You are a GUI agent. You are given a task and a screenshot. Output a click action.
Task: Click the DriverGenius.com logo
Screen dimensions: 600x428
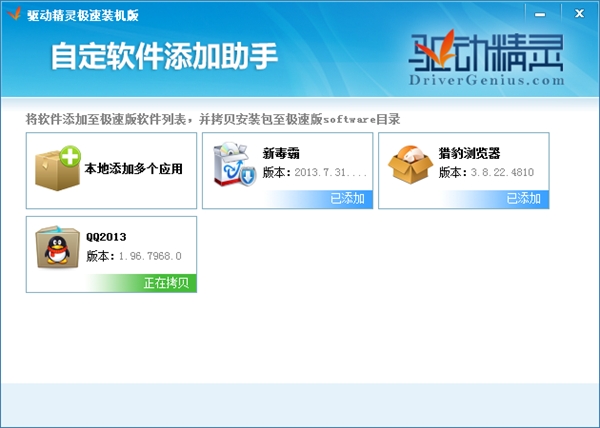coord(486,58)
